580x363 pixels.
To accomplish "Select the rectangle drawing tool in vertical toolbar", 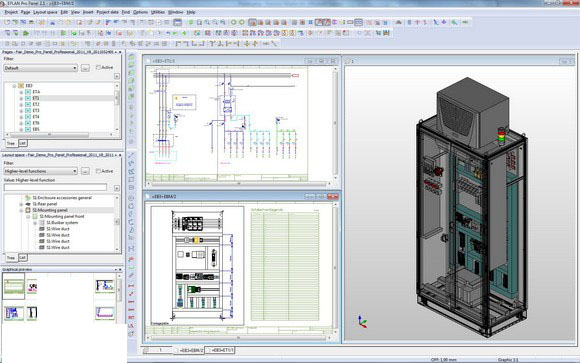I will pyautogui.click(x=131, y=180).
